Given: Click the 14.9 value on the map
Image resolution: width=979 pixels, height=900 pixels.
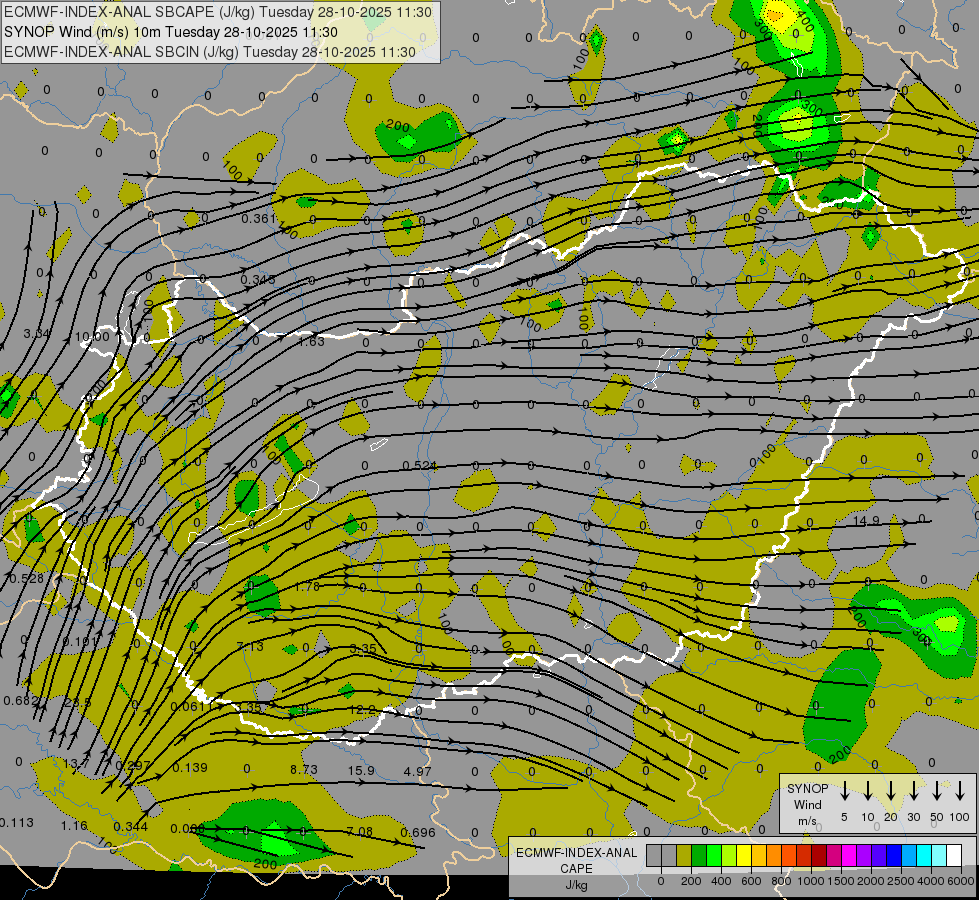Looking at the screenshot, I should (867, 520).
